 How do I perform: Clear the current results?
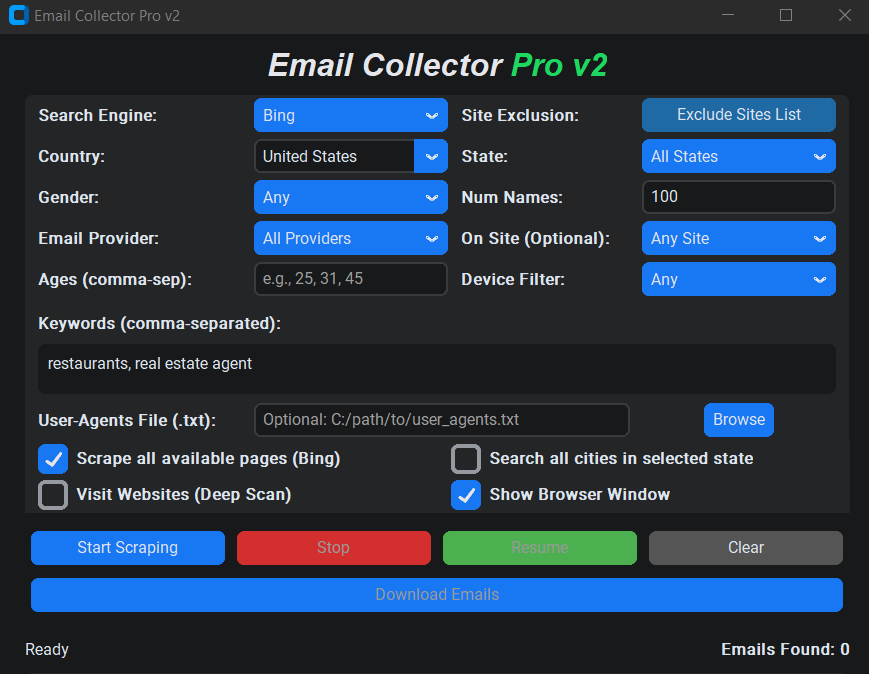pos(745,547)
